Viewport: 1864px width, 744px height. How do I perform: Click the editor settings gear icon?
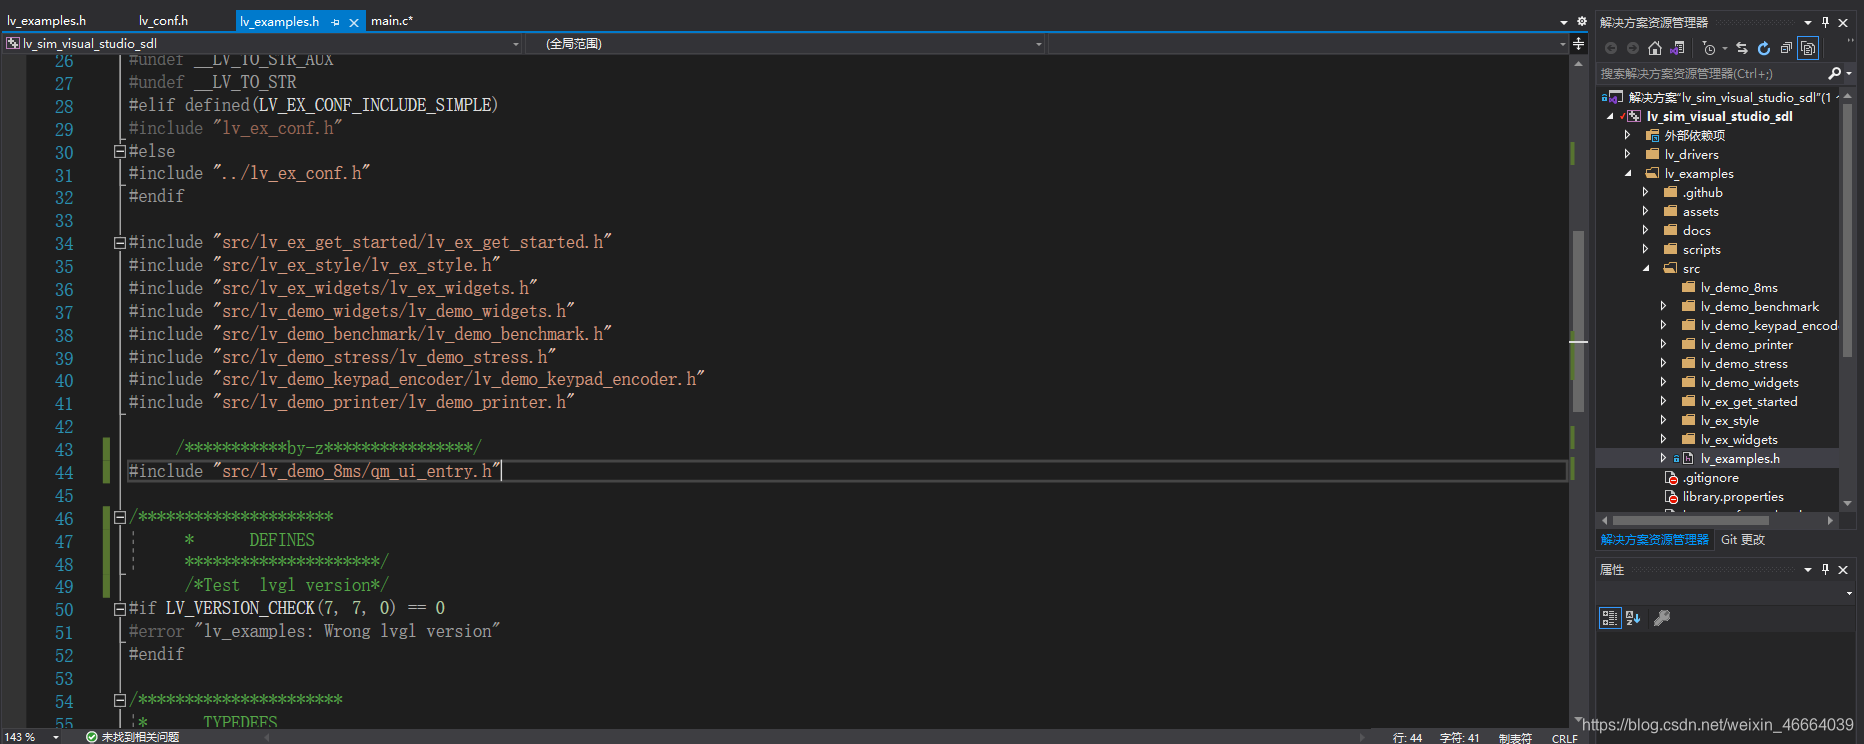(x=1581, y=21)
